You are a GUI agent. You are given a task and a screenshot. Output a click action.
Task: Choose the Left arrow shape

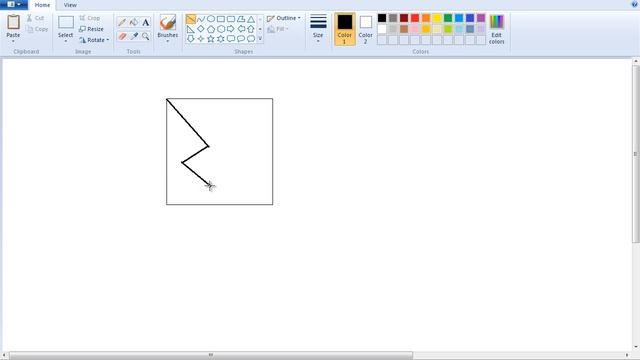coord(241,29)
